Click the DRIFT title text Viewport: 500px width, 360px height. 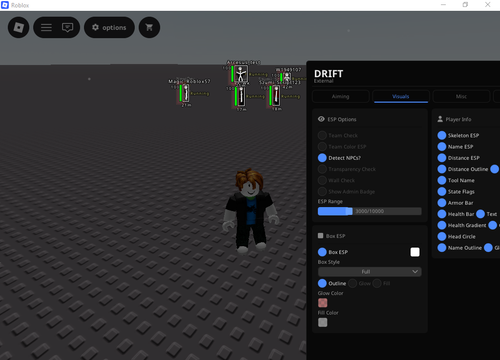pos(328,74)
